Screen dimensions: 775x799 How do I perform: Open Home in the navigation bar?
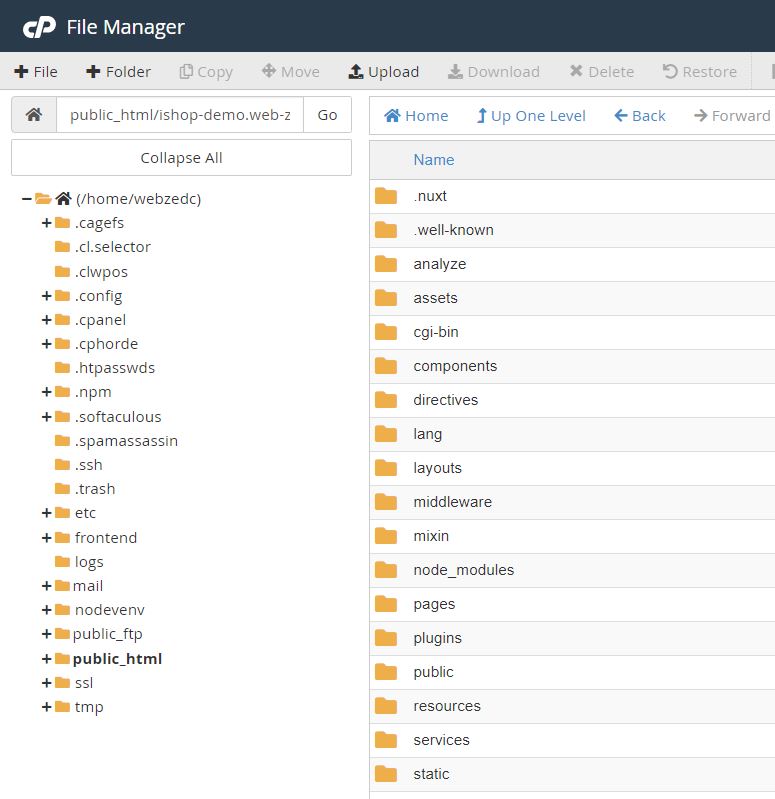pos(416,116)
